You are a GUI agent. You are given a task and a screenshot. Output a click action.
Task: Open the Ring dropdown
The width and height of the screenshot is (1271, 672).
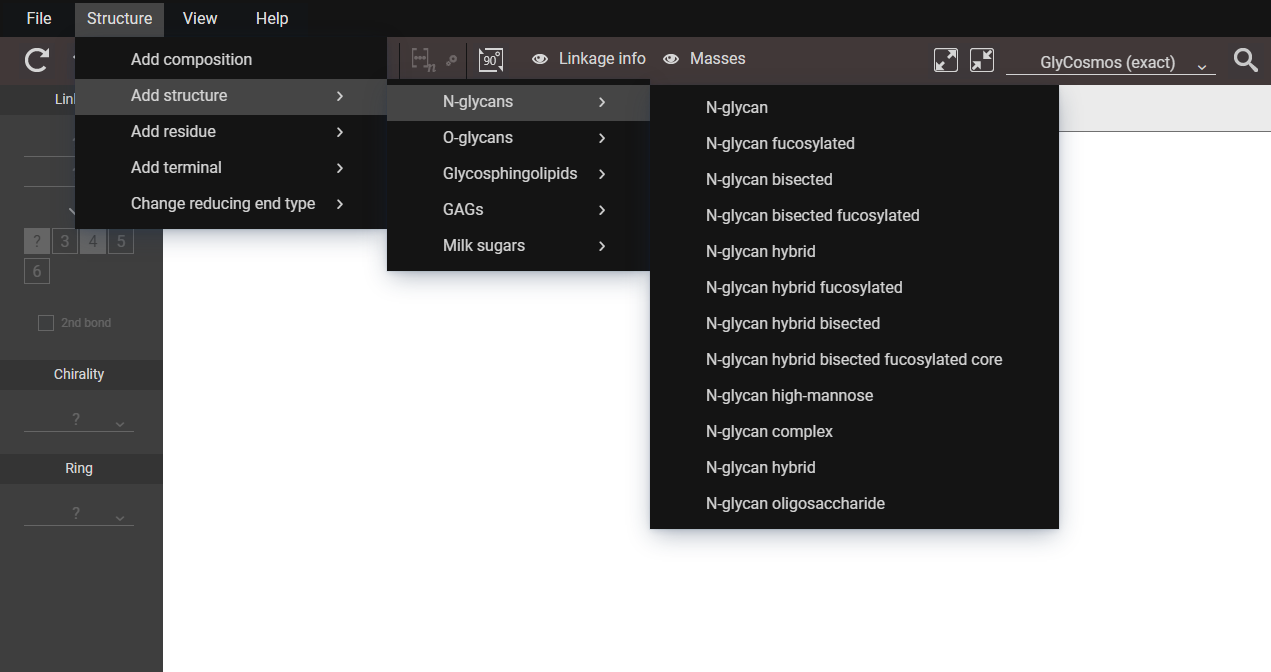click(79, 514)
